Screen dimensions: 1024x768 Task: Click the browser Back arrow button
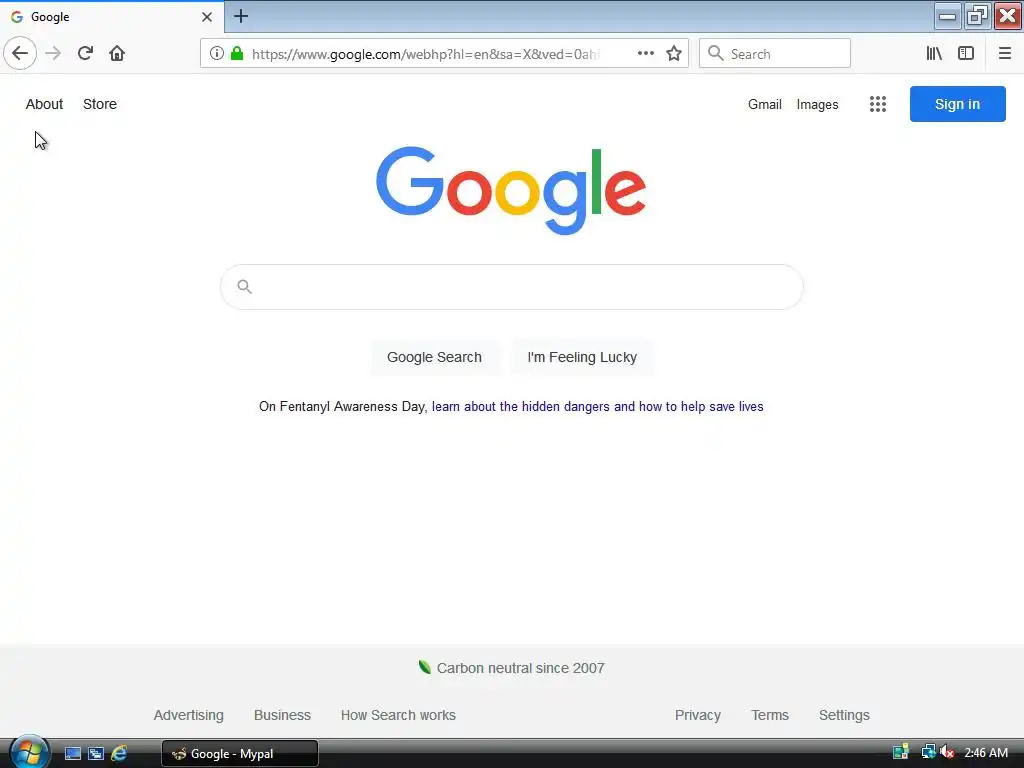pyautogui.click(x=20, y=53)
